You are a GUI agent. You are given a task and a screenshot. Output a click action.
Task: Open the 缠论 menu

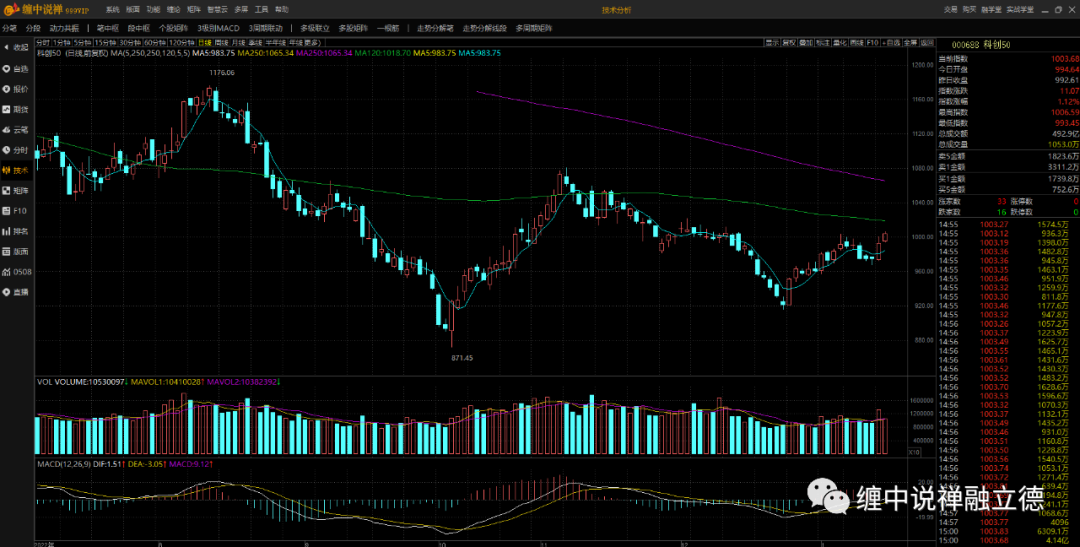pyautogui.click(x=174, y=10)
